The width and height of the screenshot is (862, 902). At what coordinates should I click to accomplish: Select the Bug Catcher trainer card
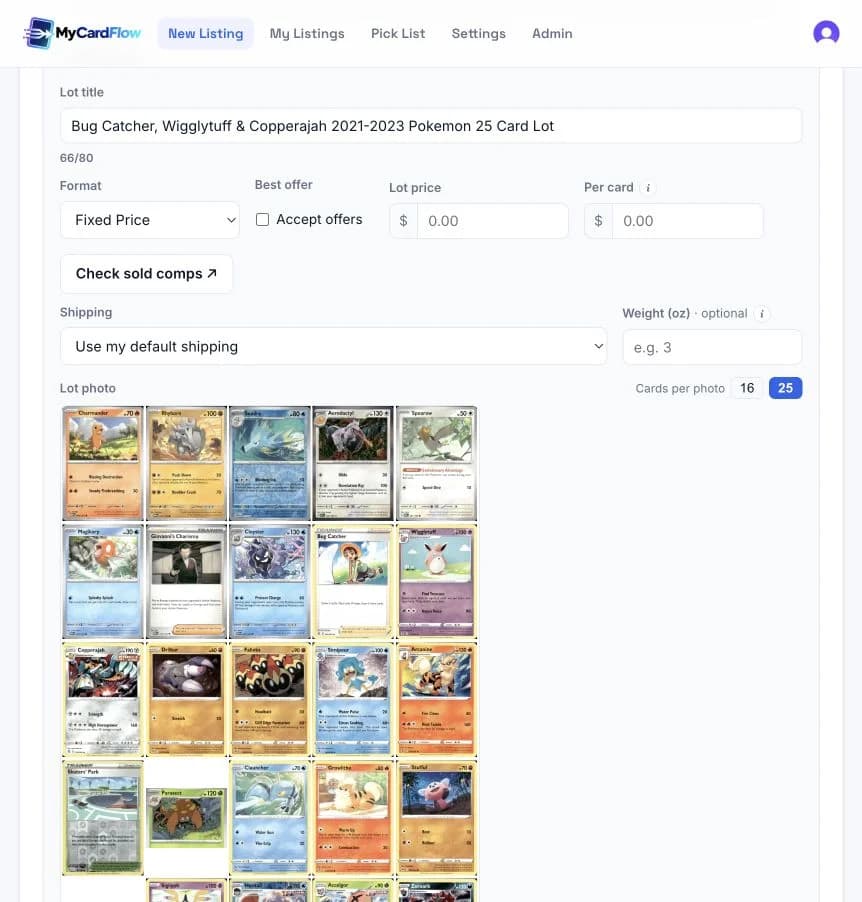coord(353,581)
